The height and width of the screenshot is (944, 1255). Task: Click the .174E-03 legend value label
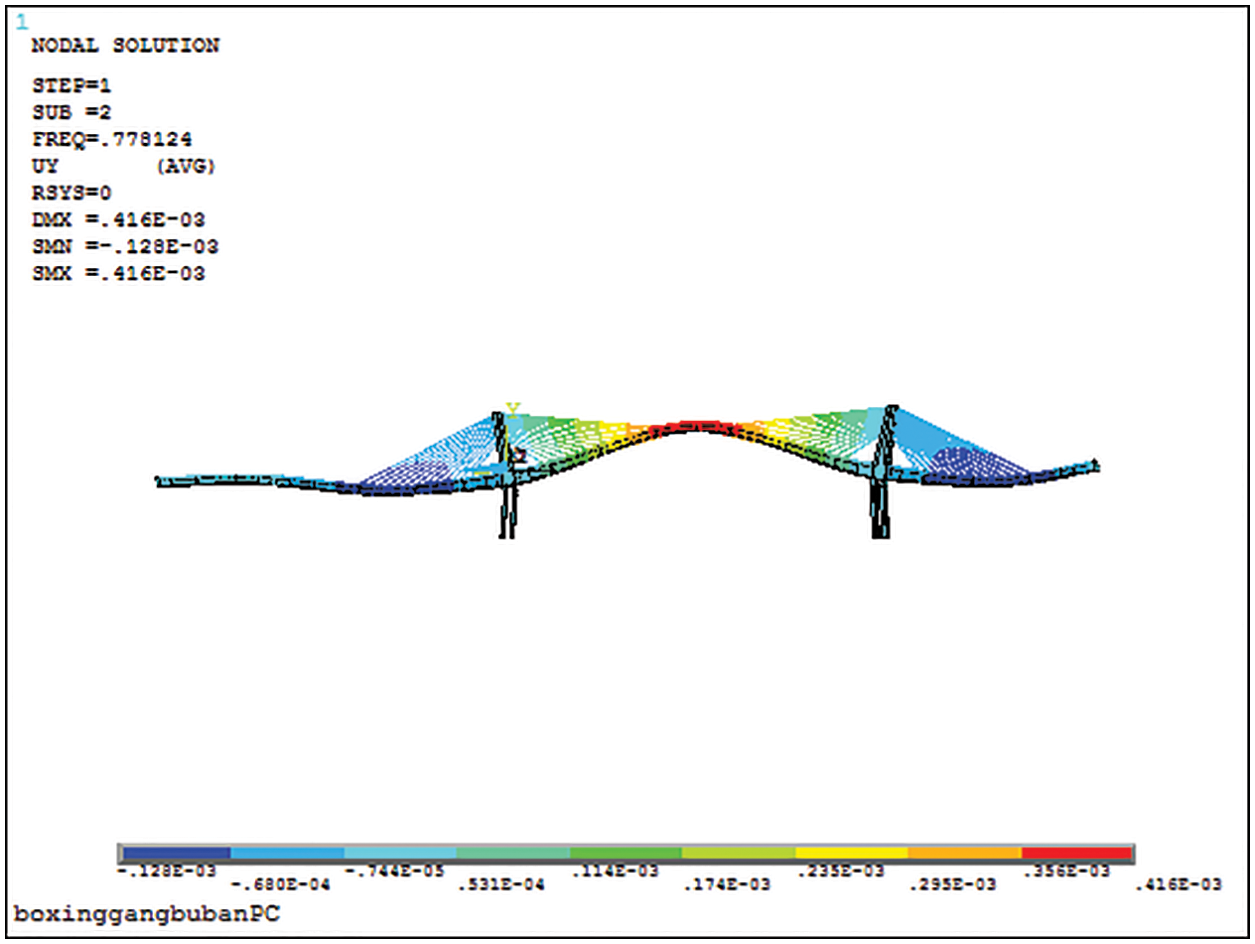coord(726,885)
